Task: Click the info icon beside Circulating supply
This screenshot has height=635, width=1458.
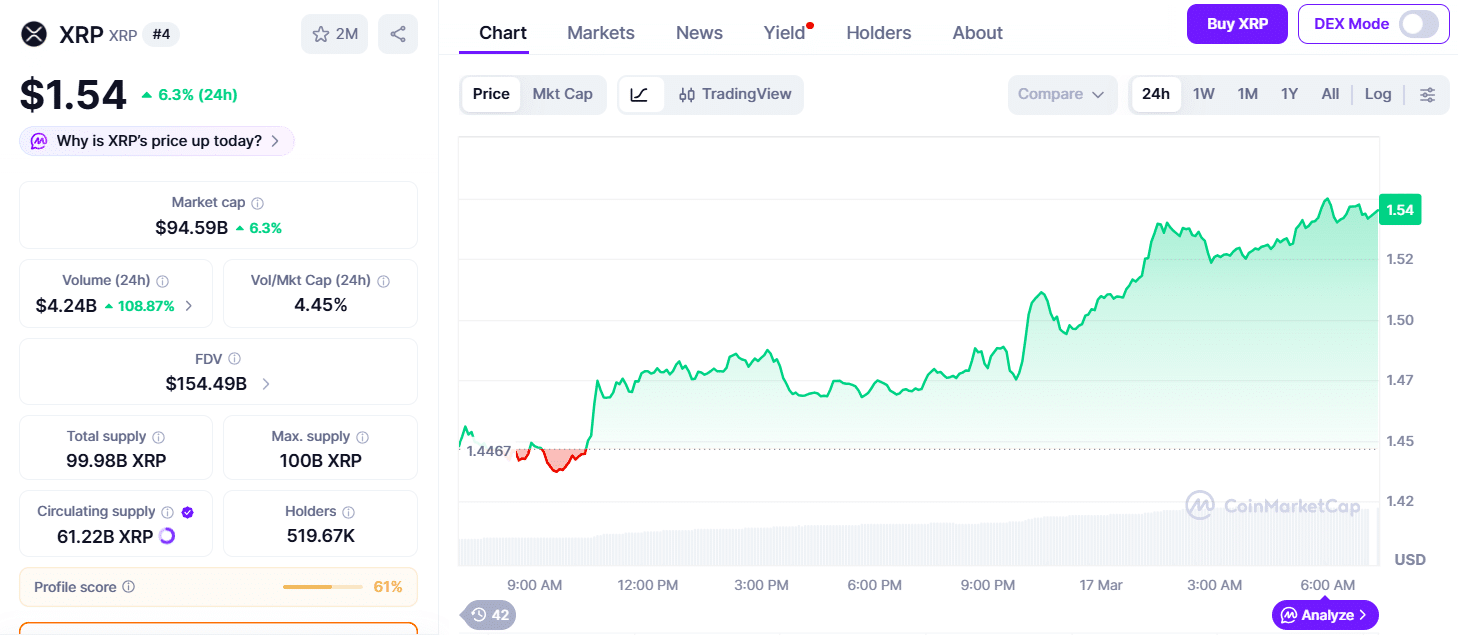Action: [x=168, y=512]
